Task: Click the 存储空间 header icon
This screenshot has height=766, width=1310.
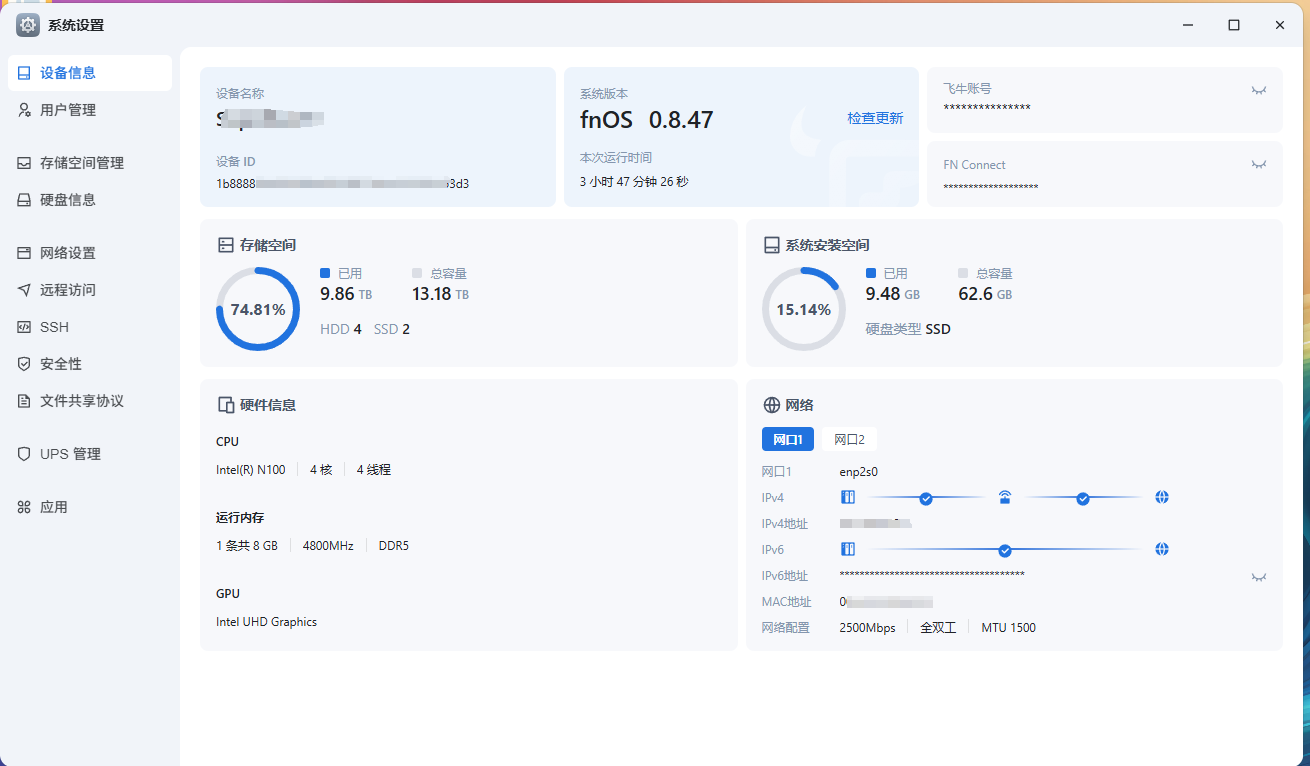Action: [x=226, y=245]
